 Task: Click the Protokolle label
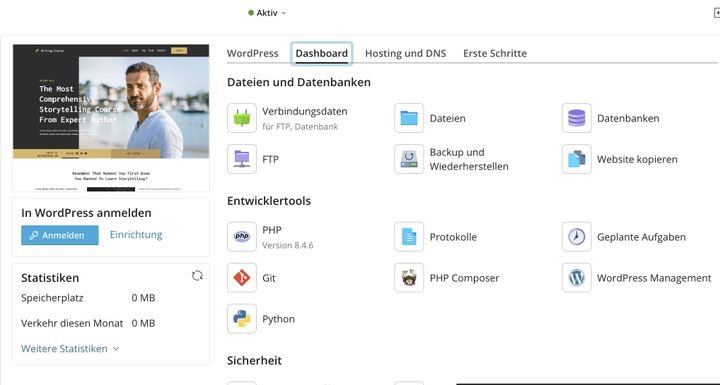(x=453, y=237)
